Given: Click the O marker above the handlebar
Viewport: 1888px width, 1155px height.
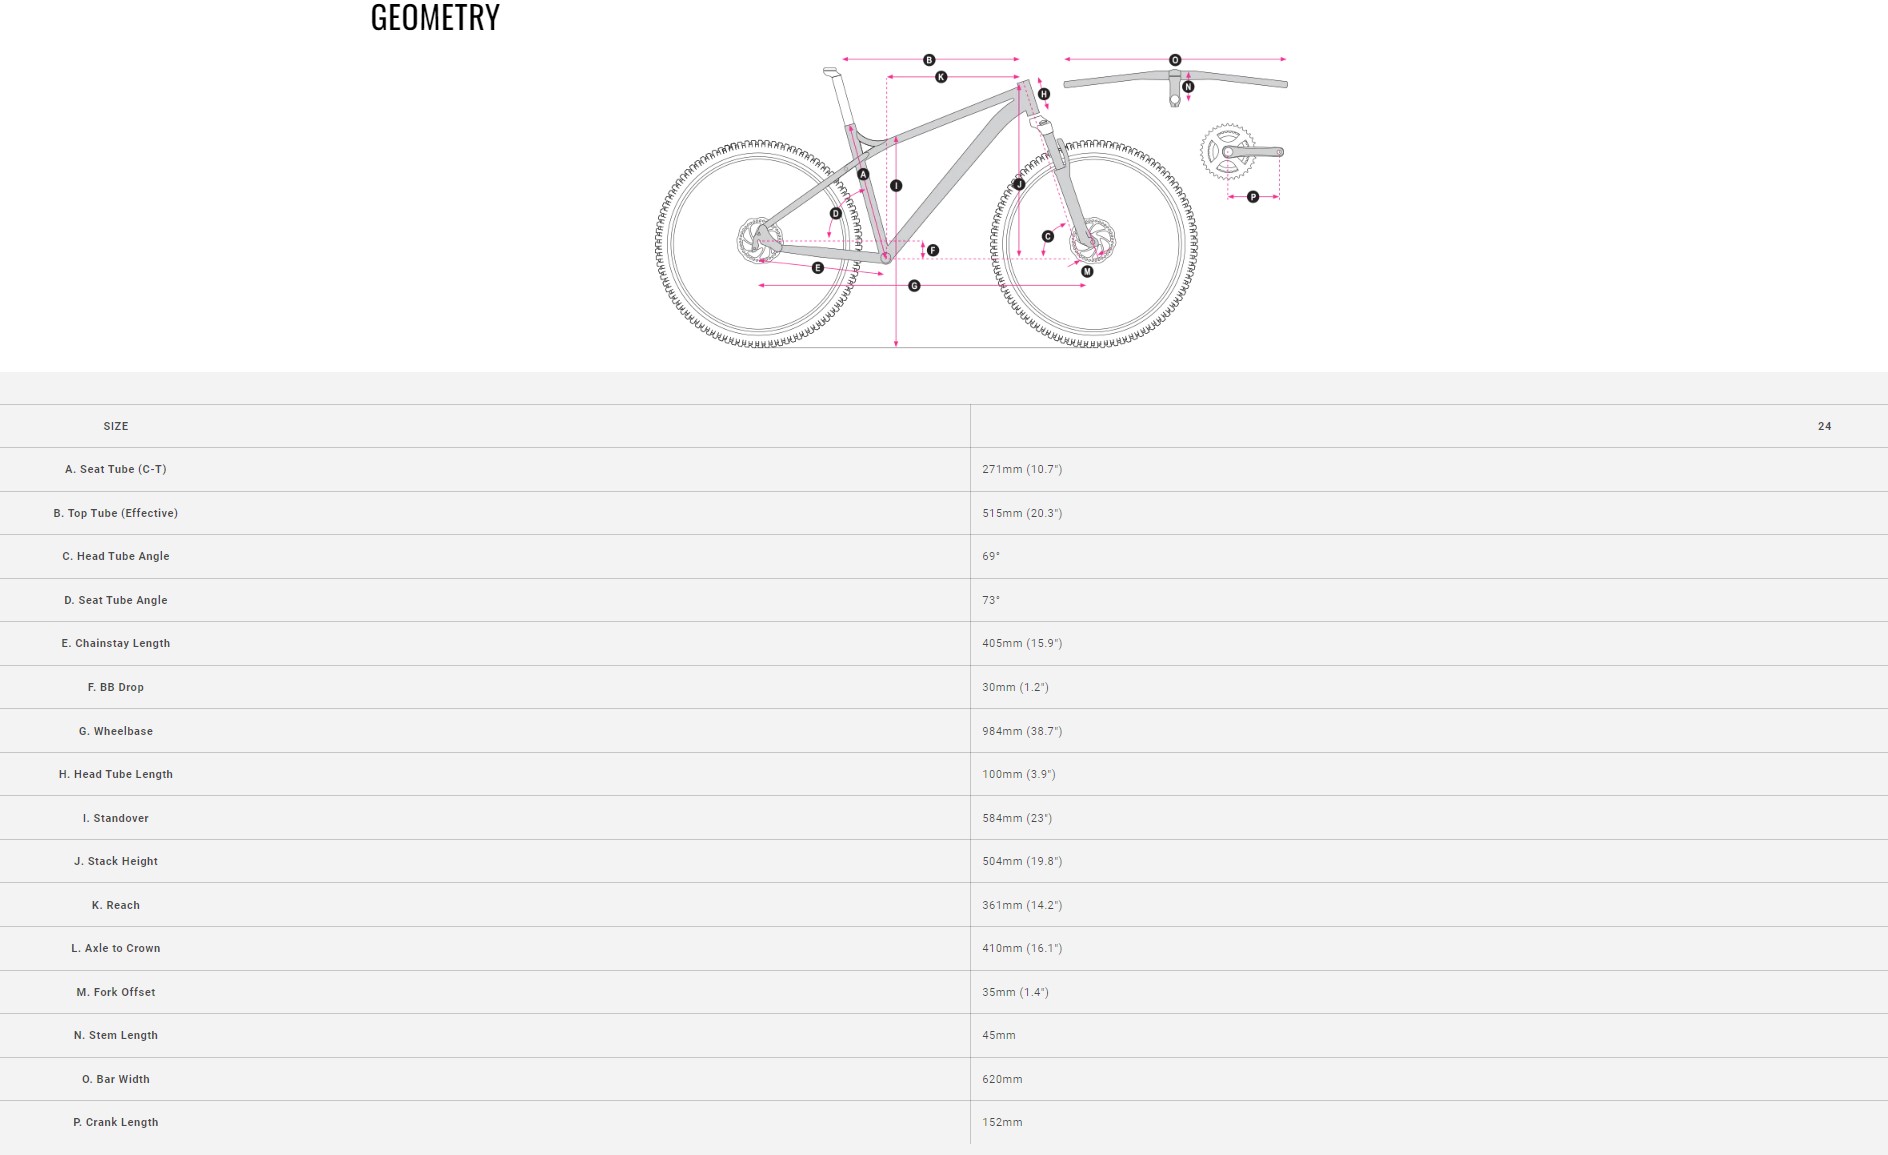Looking at the screenshot, I should point(1175,60).
